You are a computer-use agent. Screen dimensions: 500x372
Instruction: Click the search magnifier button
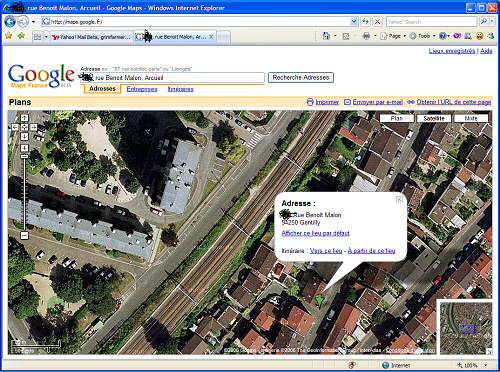coord(483,22)
